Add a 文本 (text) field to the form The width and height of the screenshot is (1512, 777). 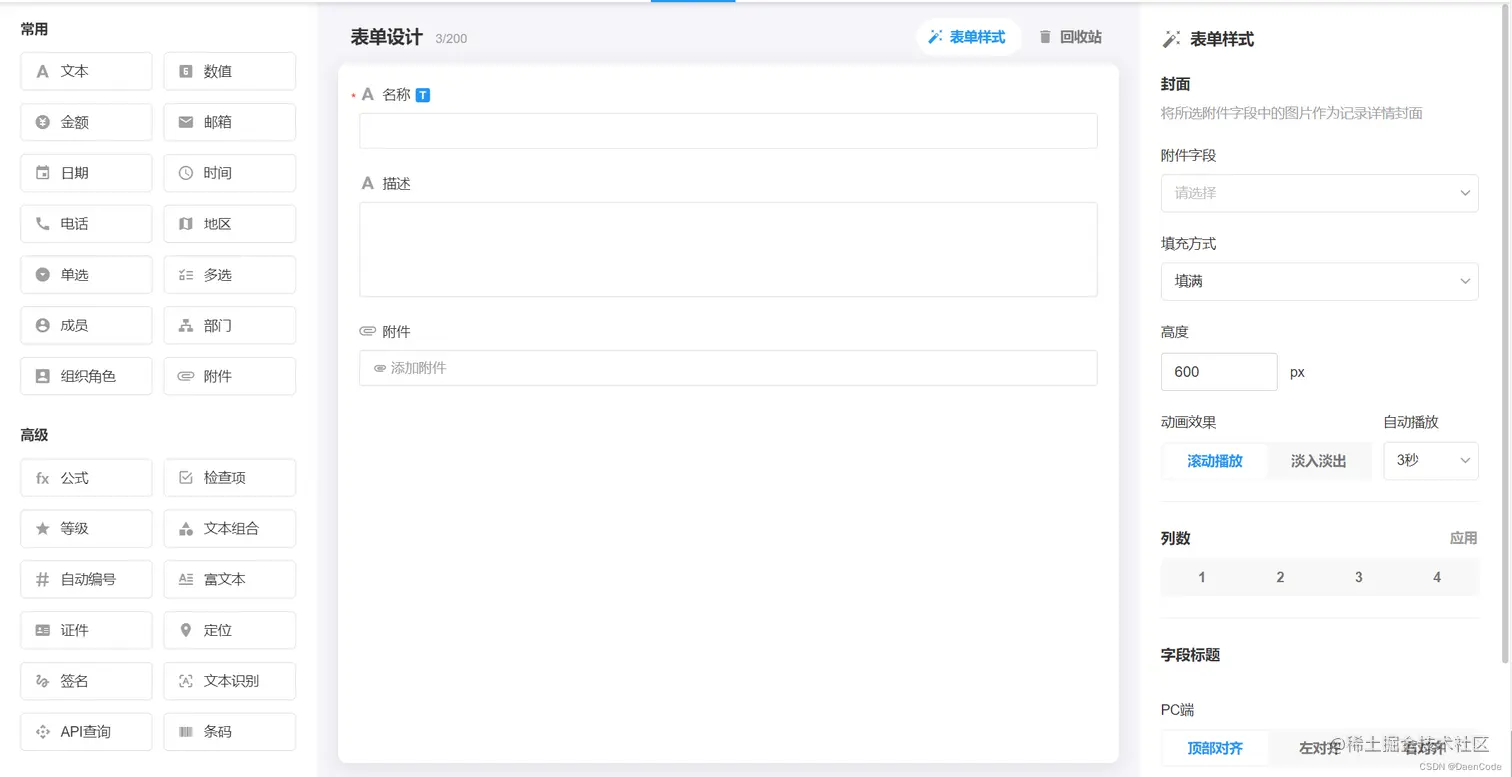pos(85,71)
